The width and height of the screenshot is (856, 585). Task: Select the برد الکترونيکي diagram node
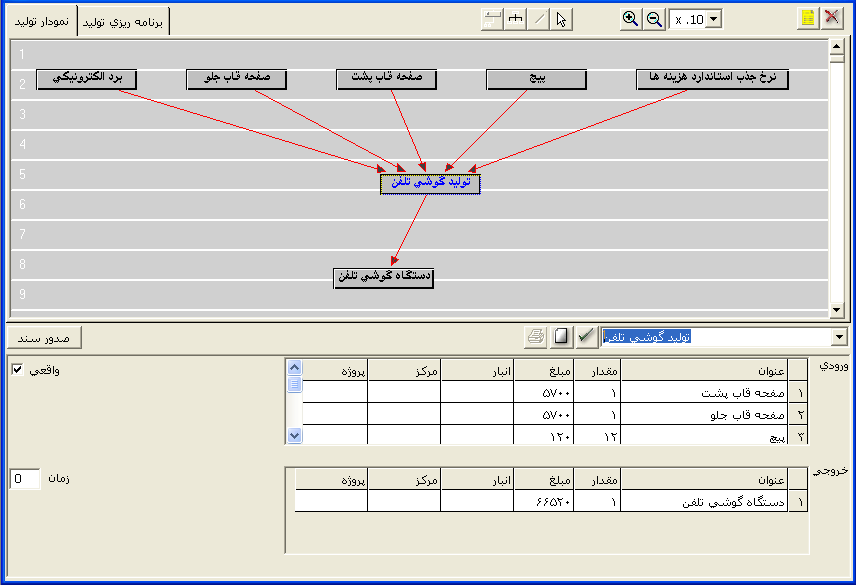click(86, 80)
